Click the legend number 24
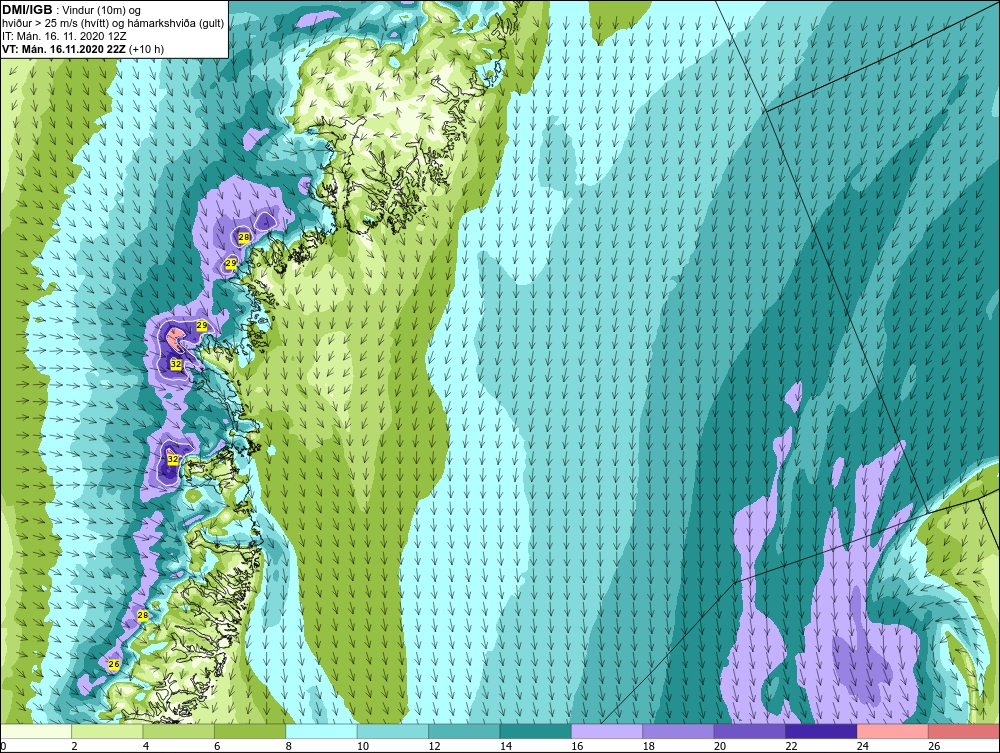Viewport: 1000px width, 753px height. 863,746
